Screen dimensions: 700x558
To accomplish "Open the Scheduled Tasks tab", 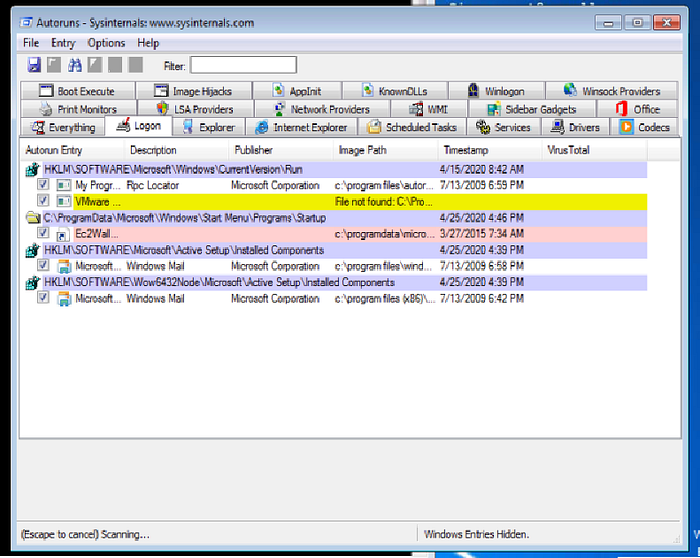I will point(412,127).
